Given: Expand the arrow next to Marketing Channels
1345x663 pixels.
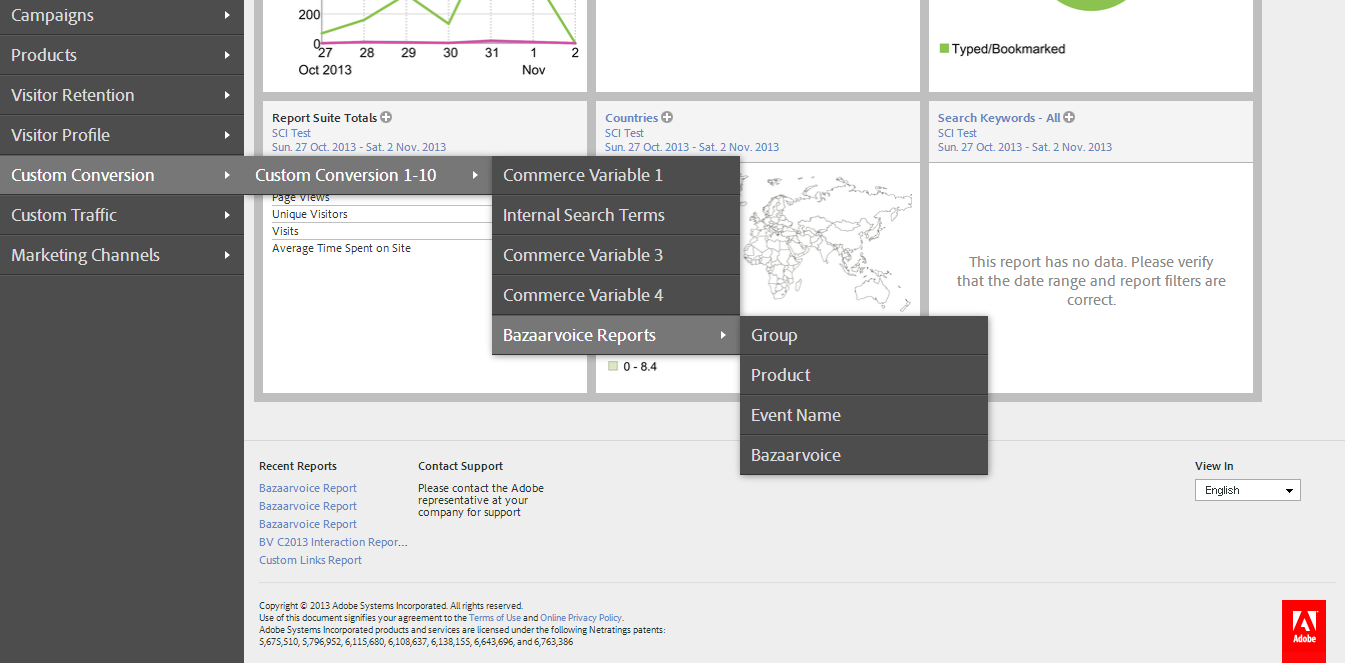Looking at the screenshot, I should pyautogui.click(x=228, y=255).
